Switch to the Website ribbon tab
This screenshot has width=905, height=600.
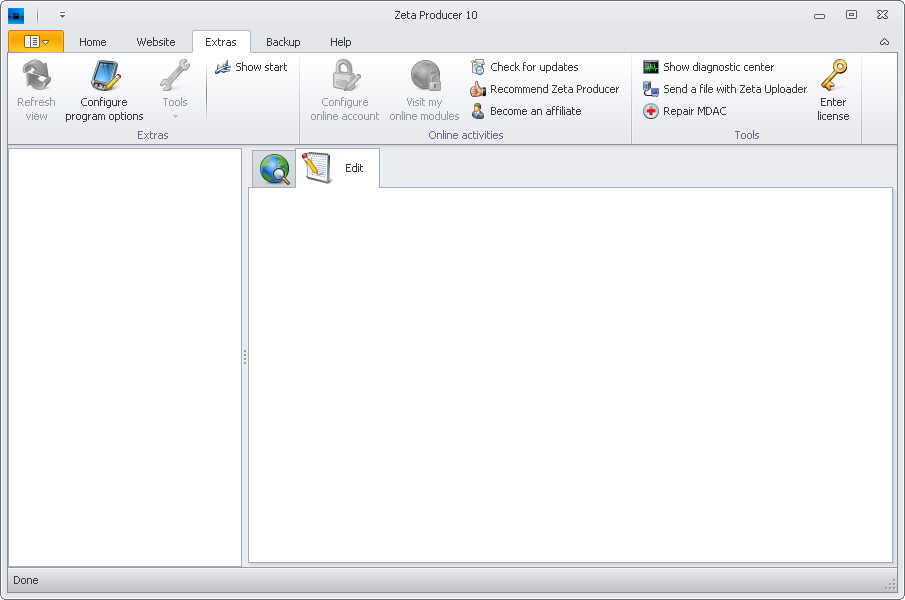(156, 42)
